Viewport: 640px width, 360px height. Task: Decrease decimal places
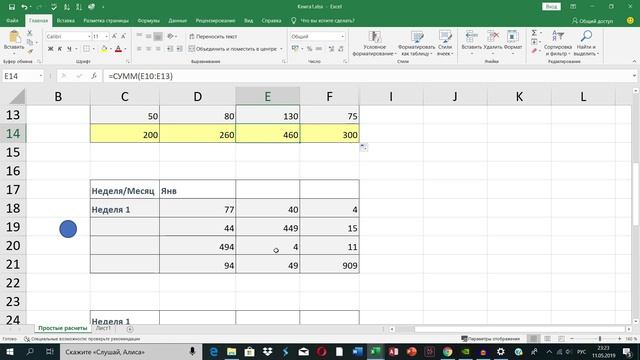pyautogui.click(x=341, y=49)
